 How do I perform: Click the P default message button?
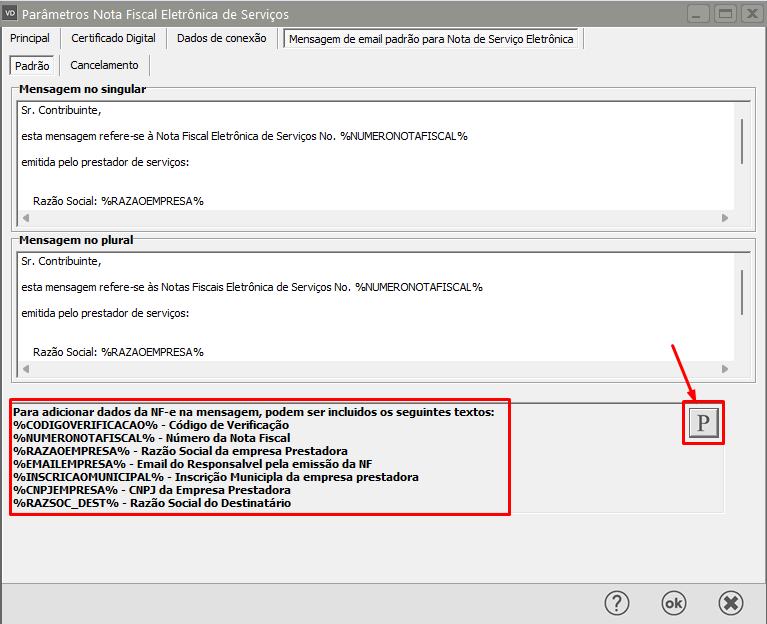703,424
